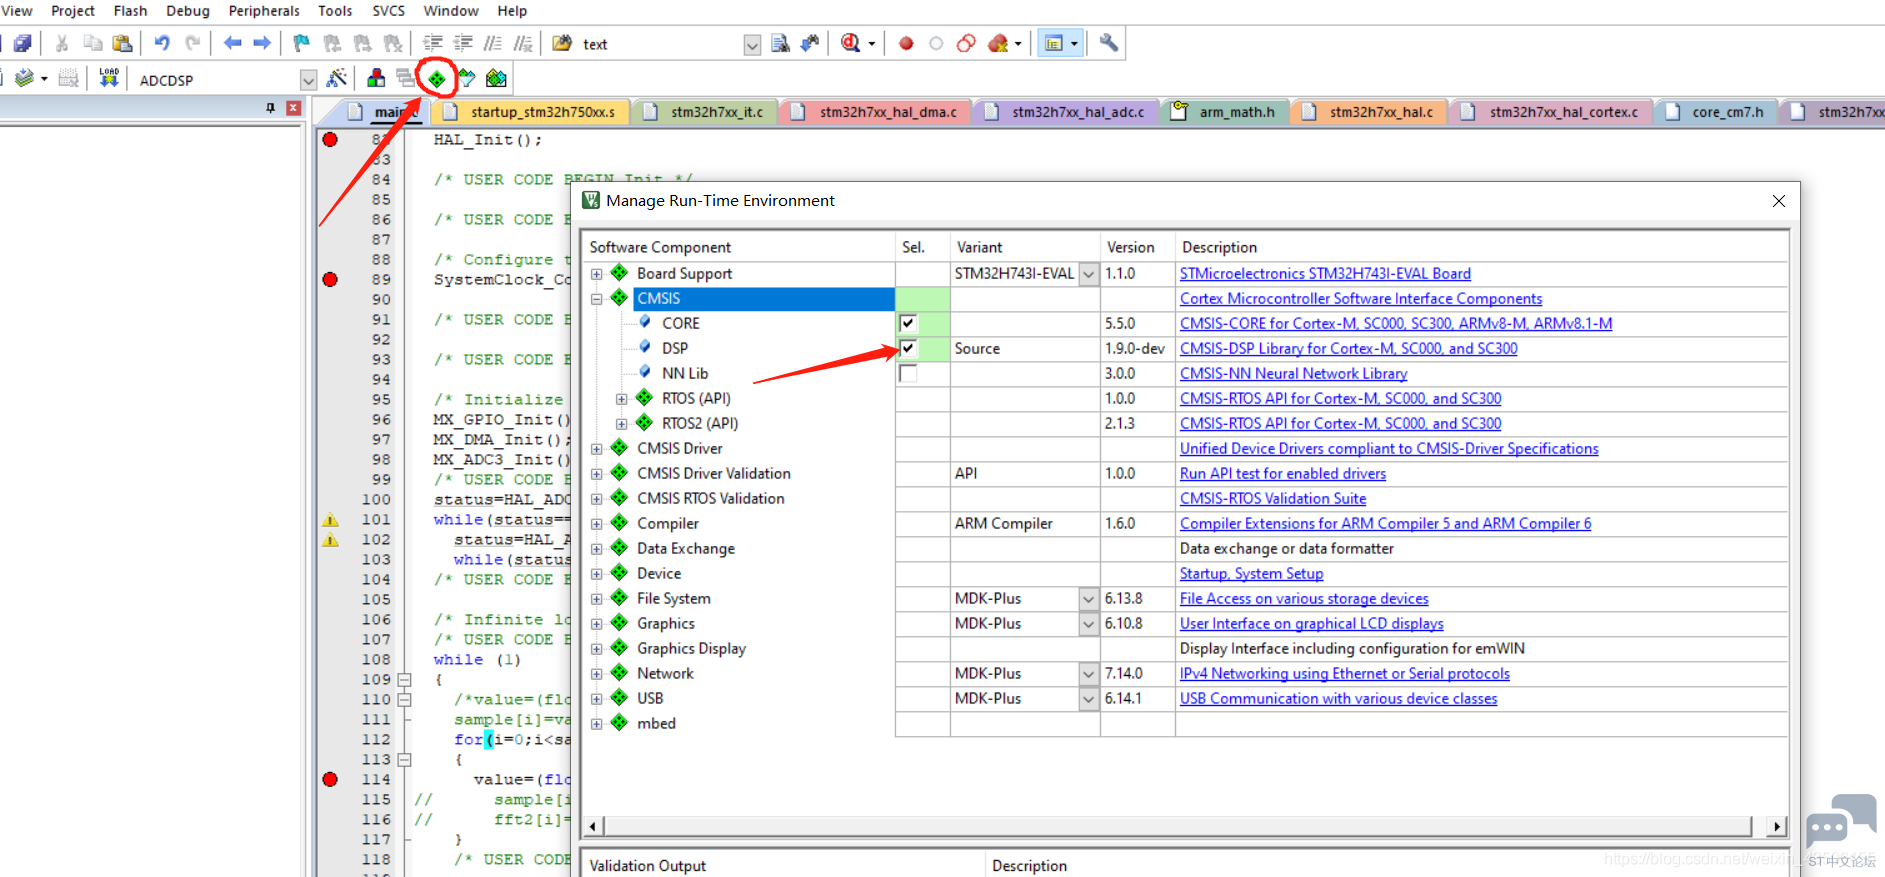This screenshot has height=877, width=1885.
Task: Open the Manage Project Items icon
Action: 376,78
